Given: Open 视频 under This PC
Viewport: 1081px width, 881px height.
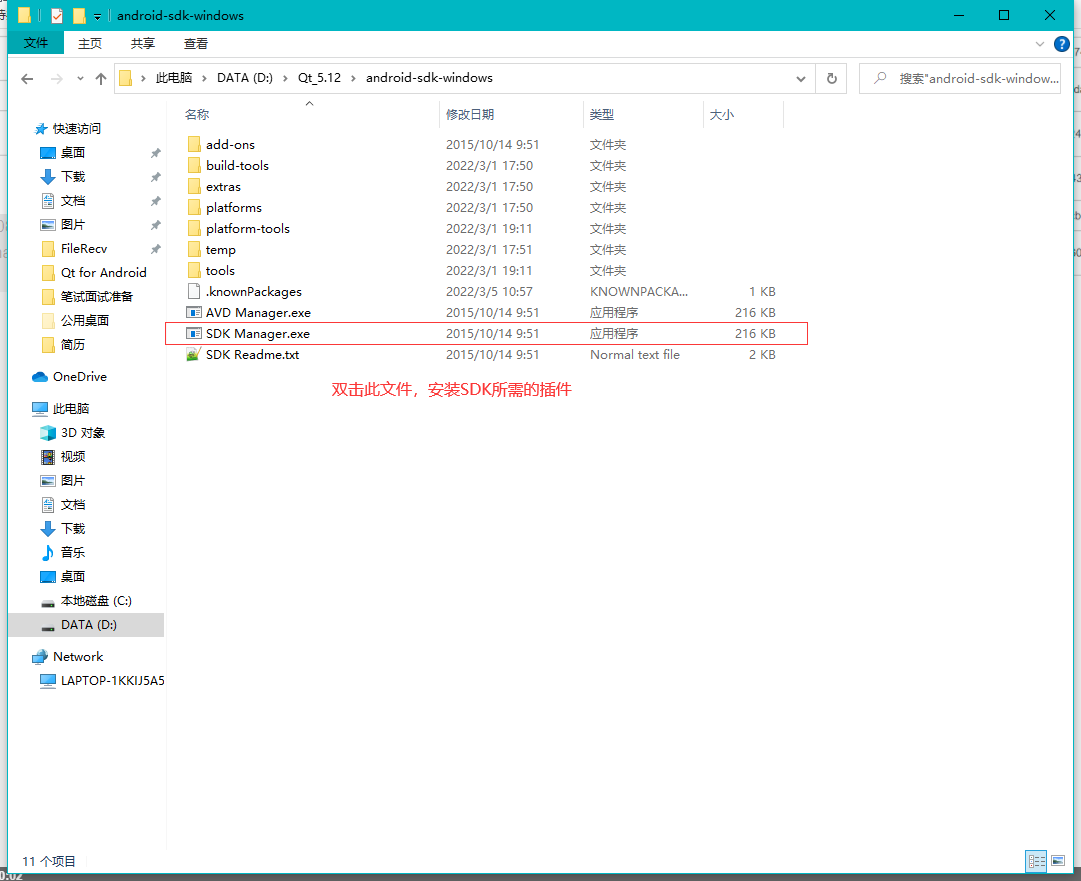Looking at the screenshot, I should (72, 456).
